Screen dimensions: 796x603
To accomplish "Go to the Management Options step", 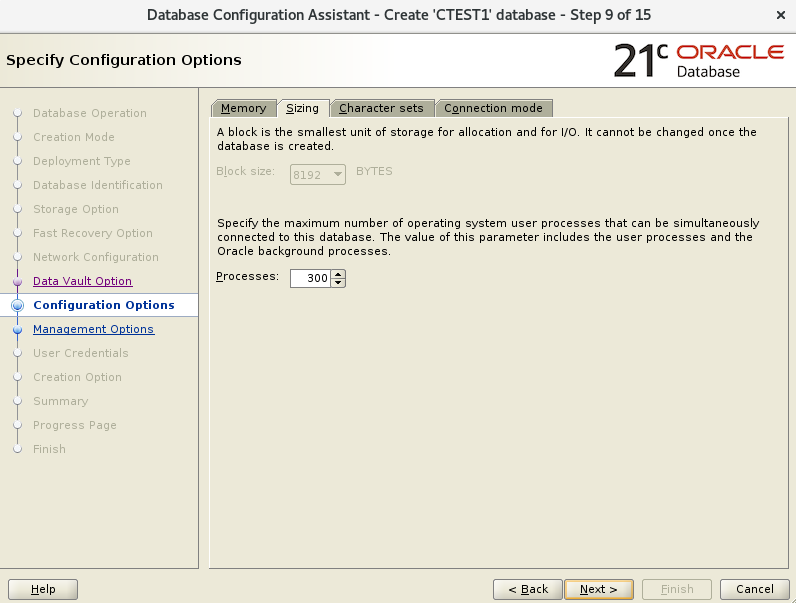I will coord(93,329).
